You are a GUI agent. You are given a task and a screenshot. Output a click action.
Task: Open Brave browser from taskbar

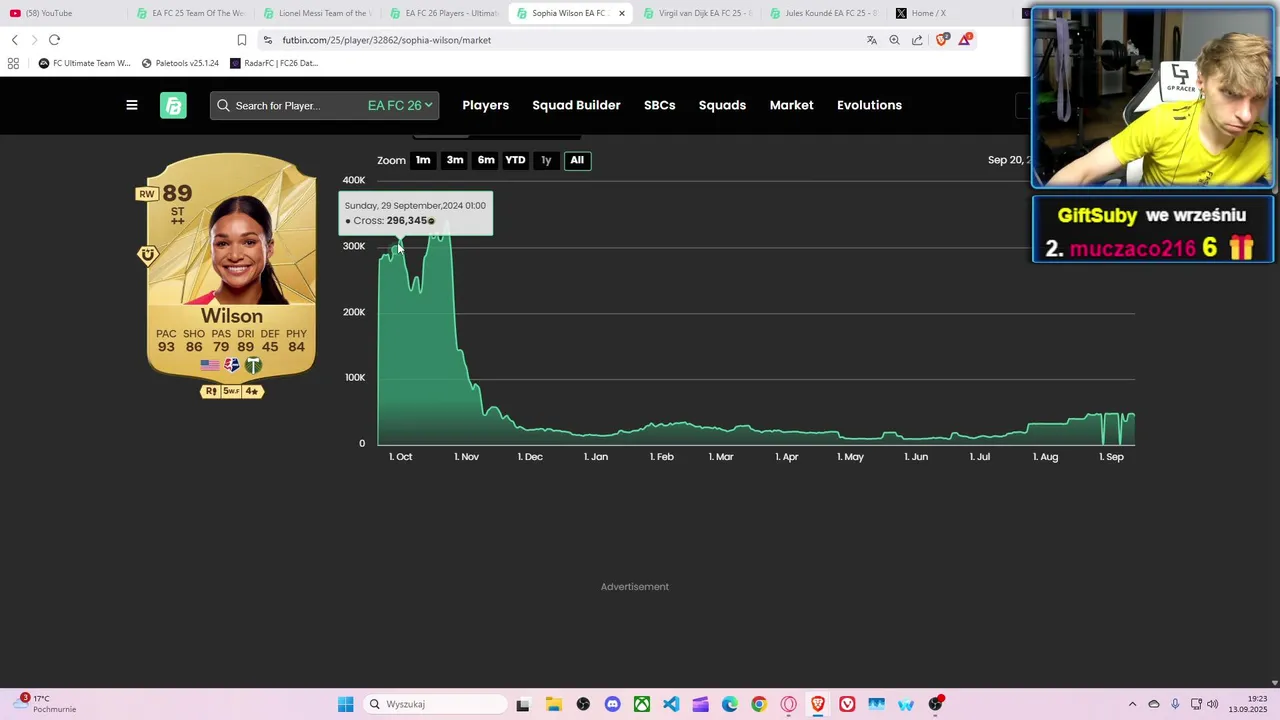(818, 704)
